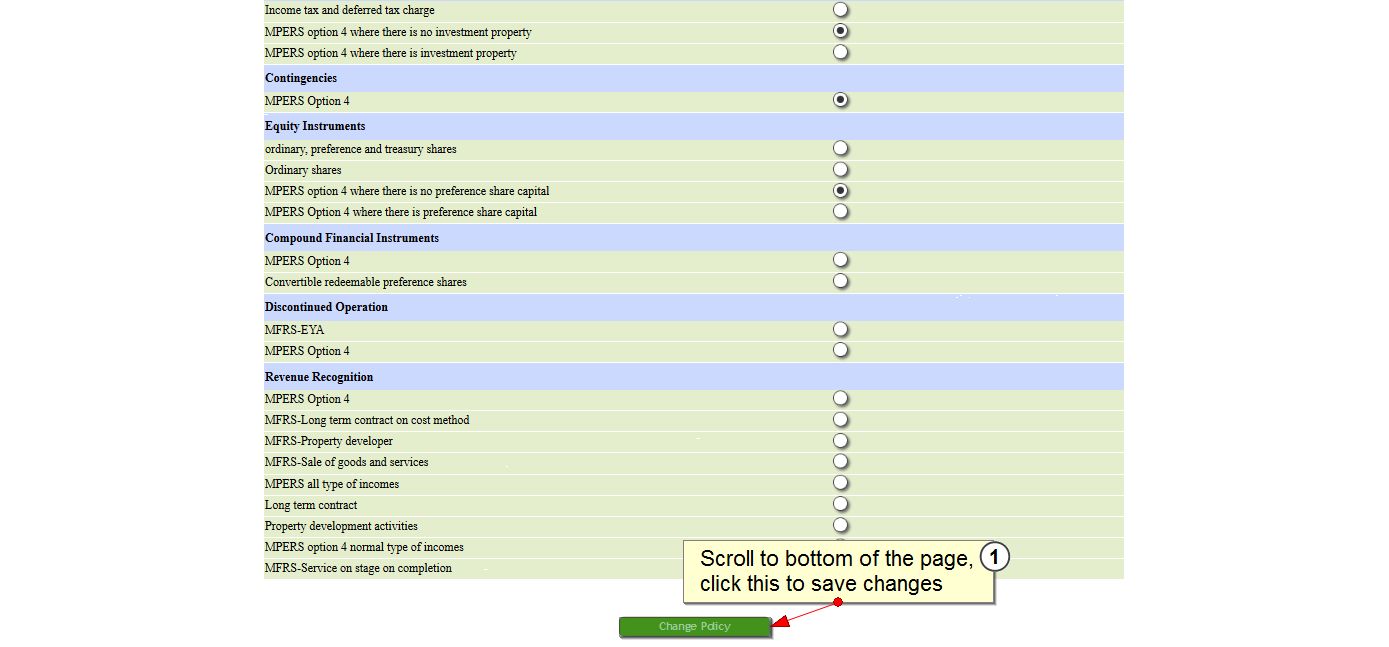Choose MPERS option 4 with no investment property
The height and width of the screenshot is (647, 1389).
coord(841,31)
